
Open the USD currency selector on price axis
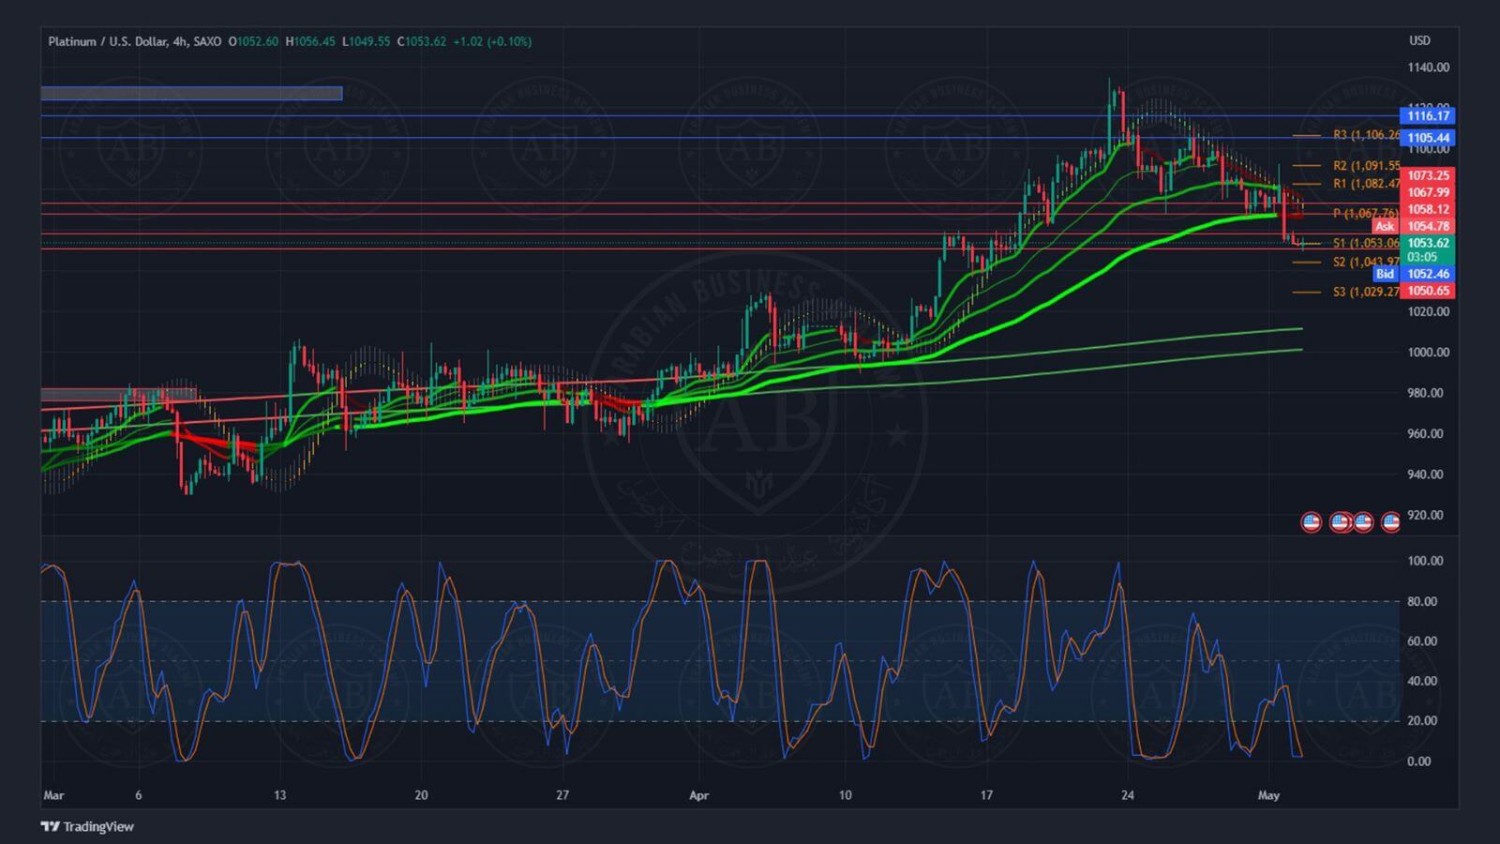(1419, 41)
